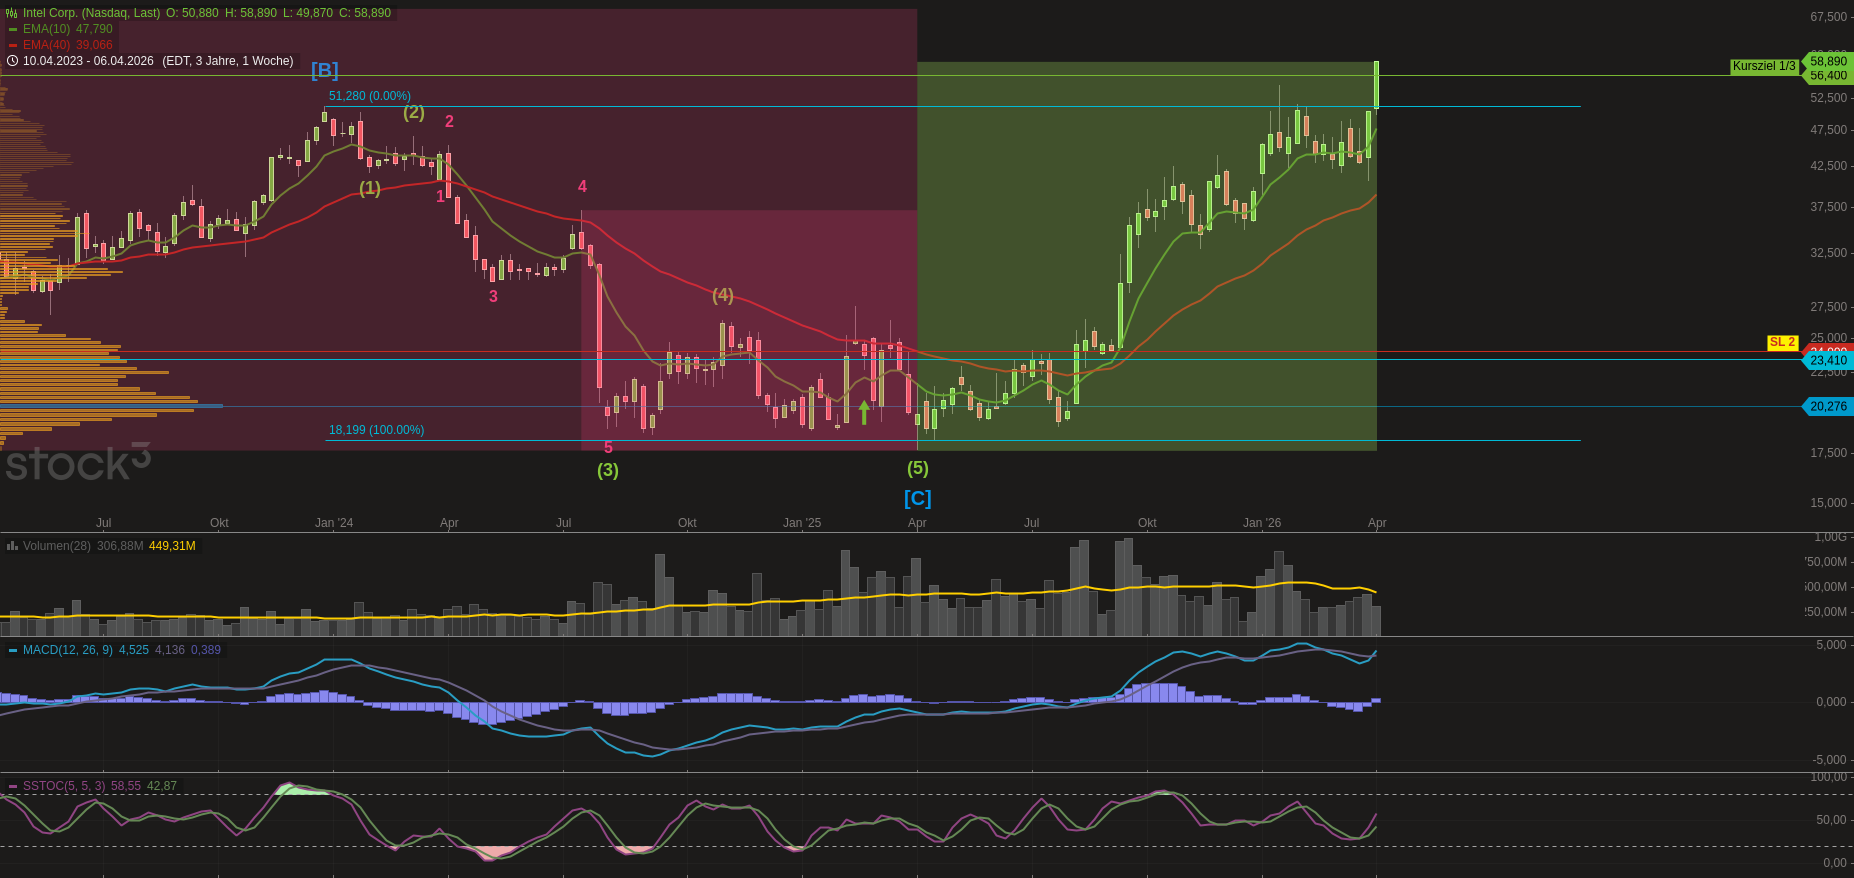Click the pink wave 4 label

(x=582, y=187)
